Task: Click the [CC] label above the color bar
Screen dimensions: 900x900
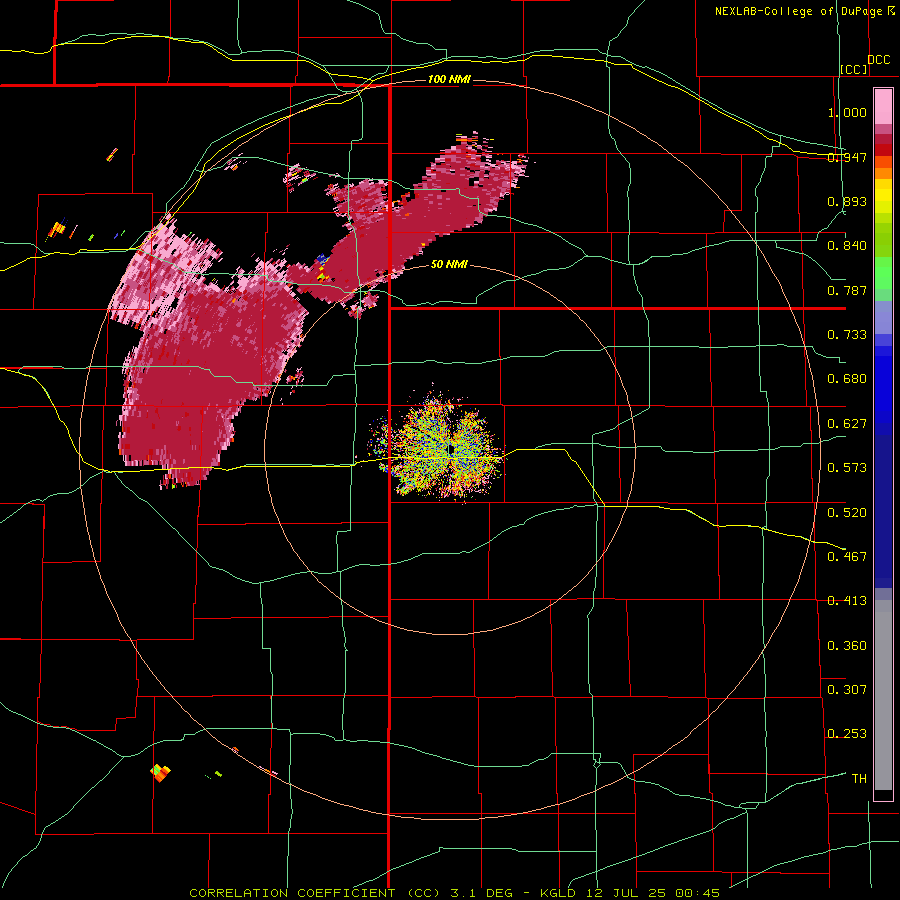Action: click(x=854, y=69)
